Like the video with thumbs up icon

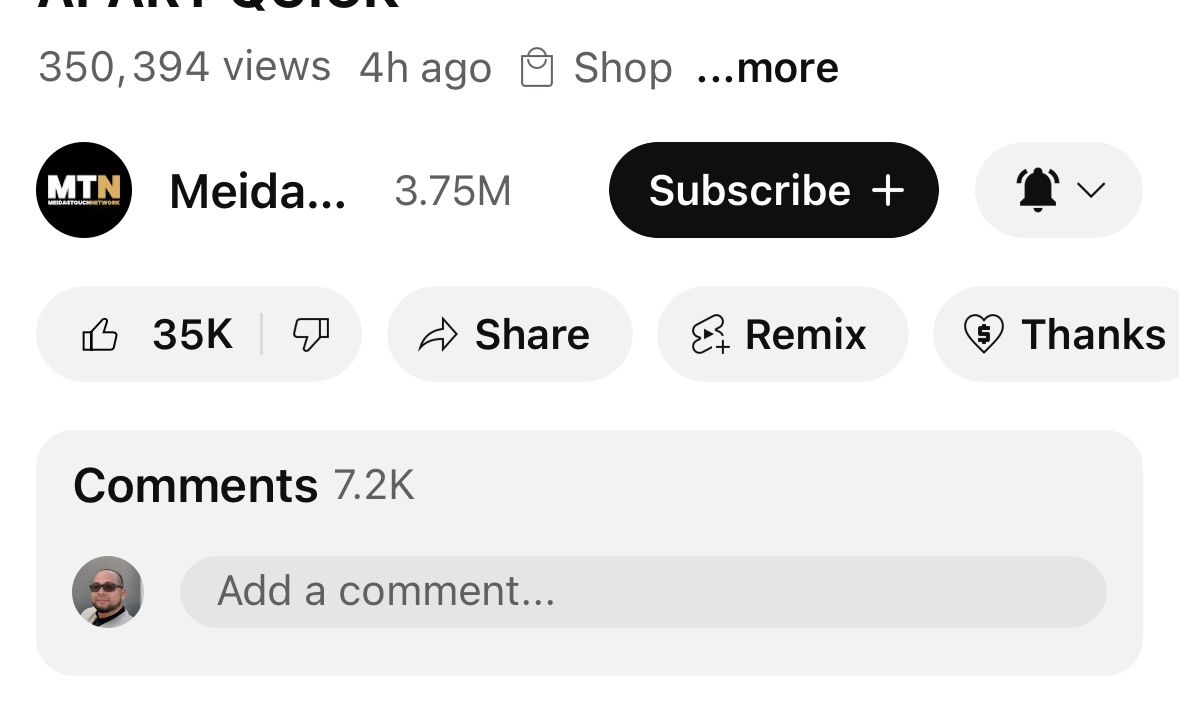coord(100,335)
